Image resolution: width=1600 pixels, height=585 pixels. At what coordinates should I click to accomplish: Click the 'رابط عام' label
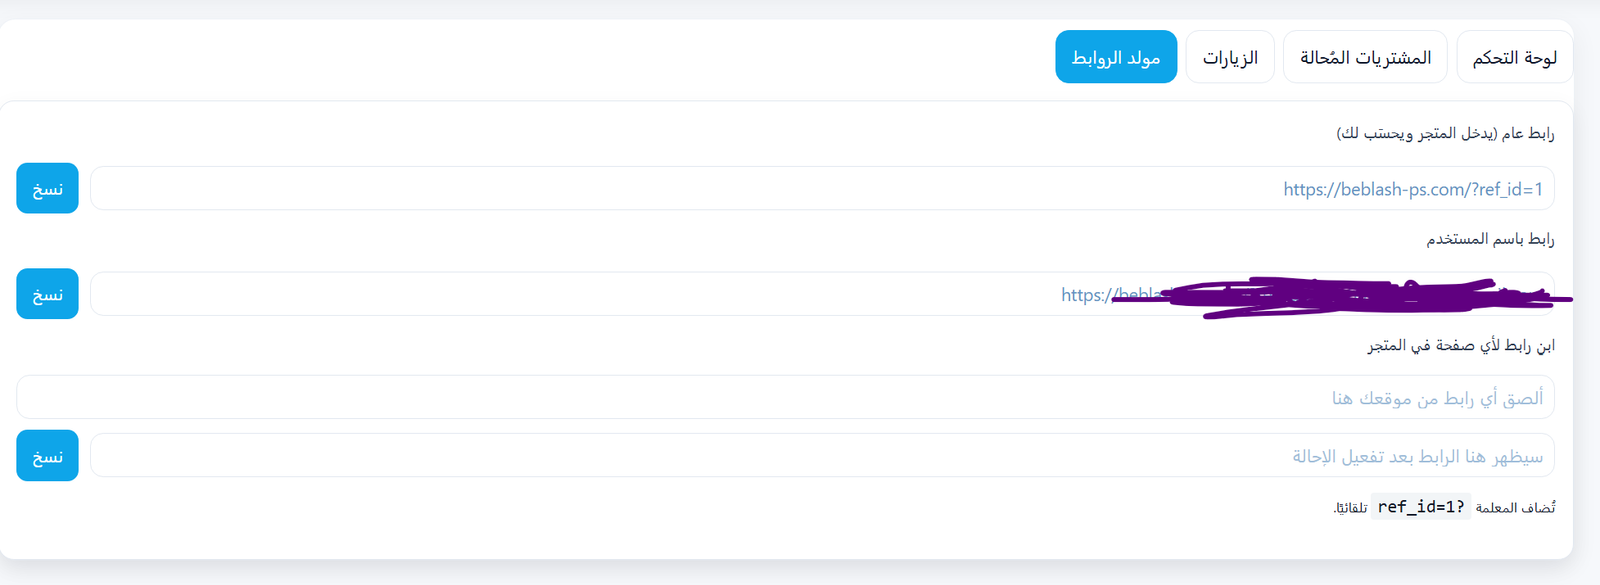1528,133
